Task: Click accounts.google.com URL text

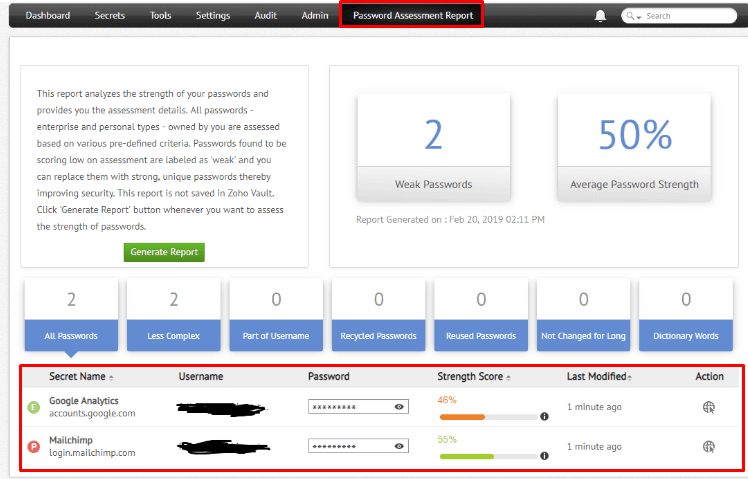Action: [x=92, y=413]
